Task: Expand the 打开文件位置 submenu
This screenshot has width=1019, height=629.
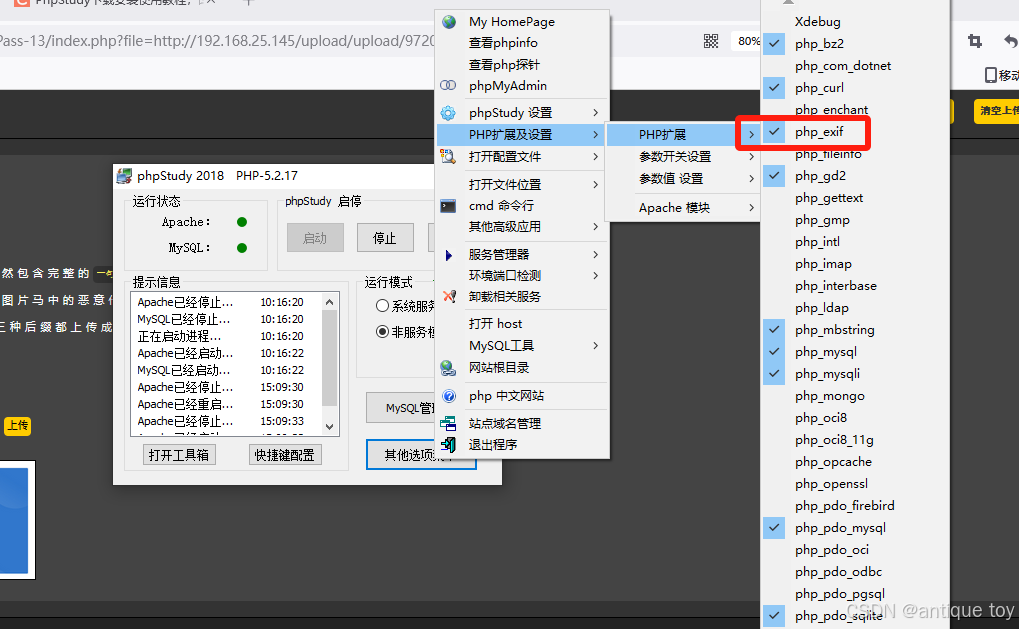Action: (x=522, y=185)
